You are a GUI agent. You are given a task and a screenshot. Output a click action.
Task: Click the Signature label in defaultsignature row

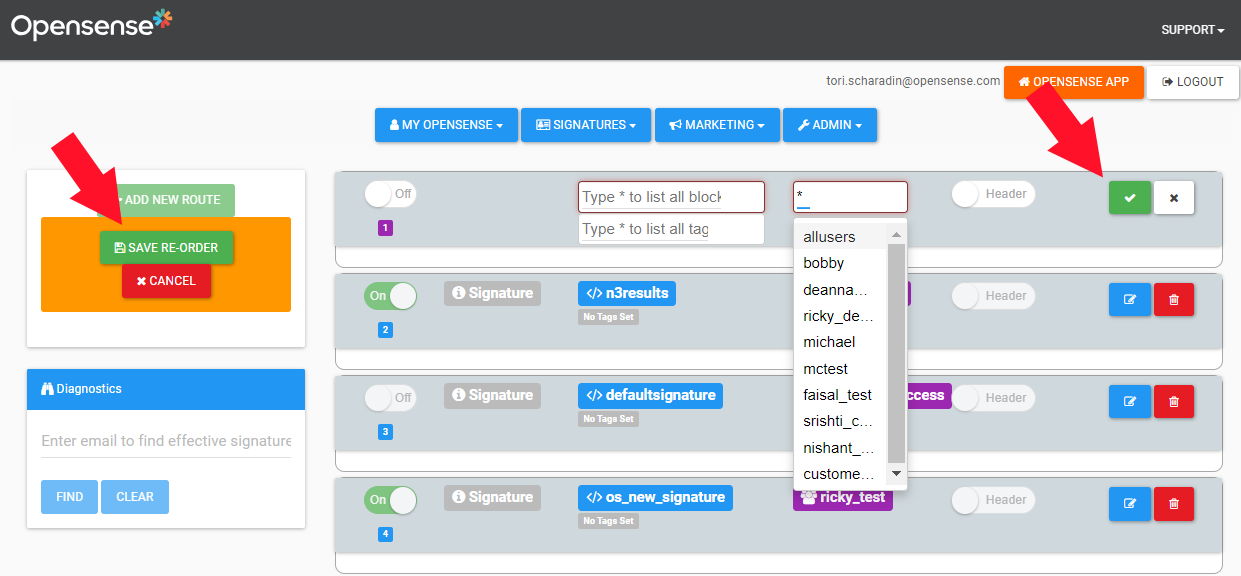point(492,395)
